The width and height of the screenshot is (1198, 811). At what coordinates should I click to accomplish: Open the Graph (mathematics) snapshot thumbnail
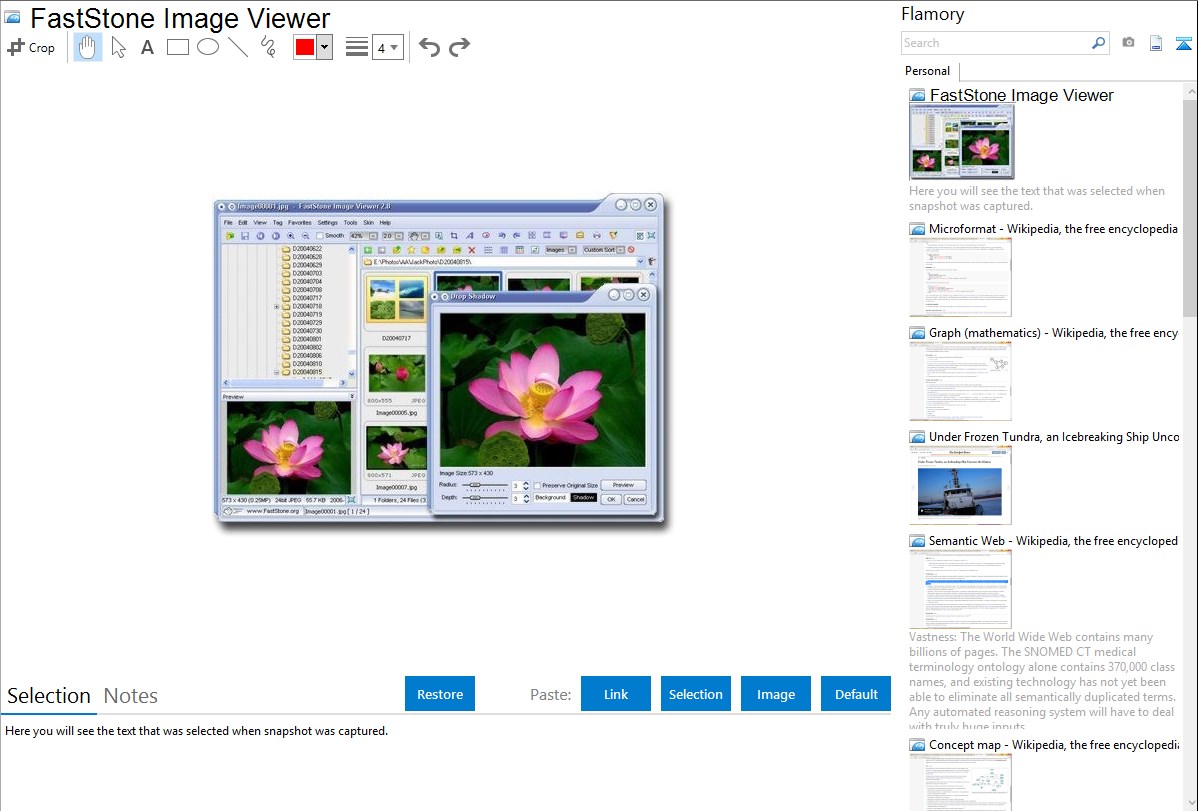click(960, 381)
